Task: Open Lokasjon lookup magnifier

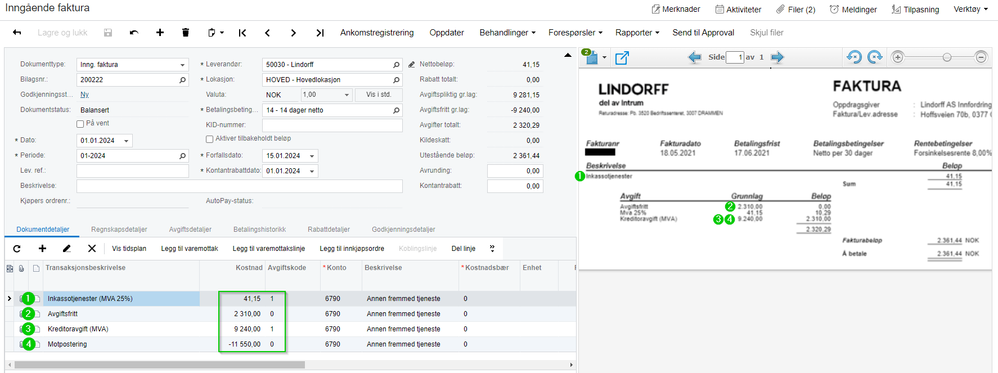Action: 396,80
